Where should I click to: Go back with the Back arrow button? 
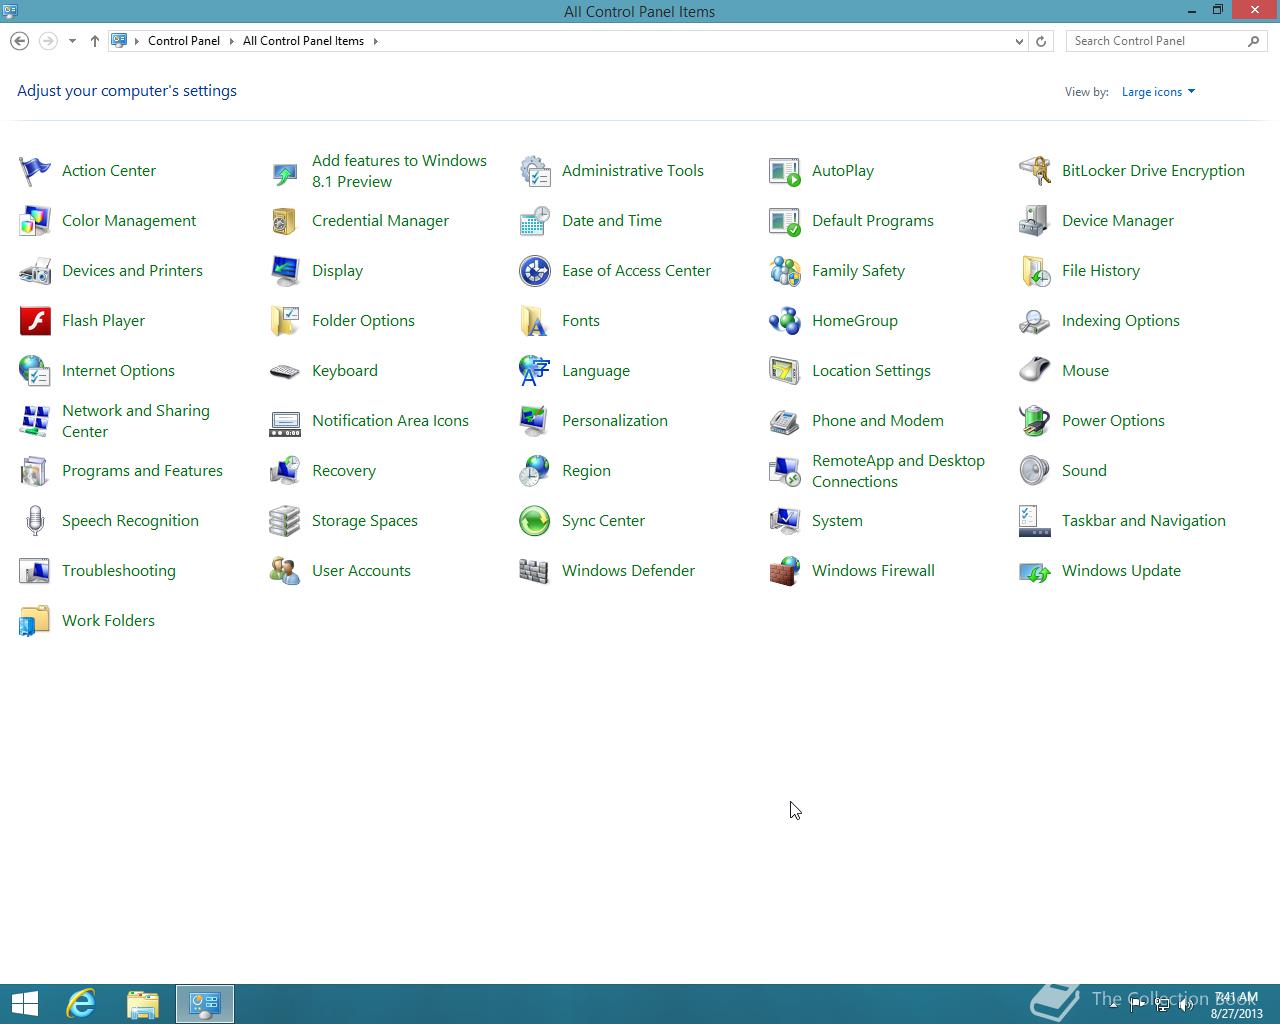[x=19, y=41]
